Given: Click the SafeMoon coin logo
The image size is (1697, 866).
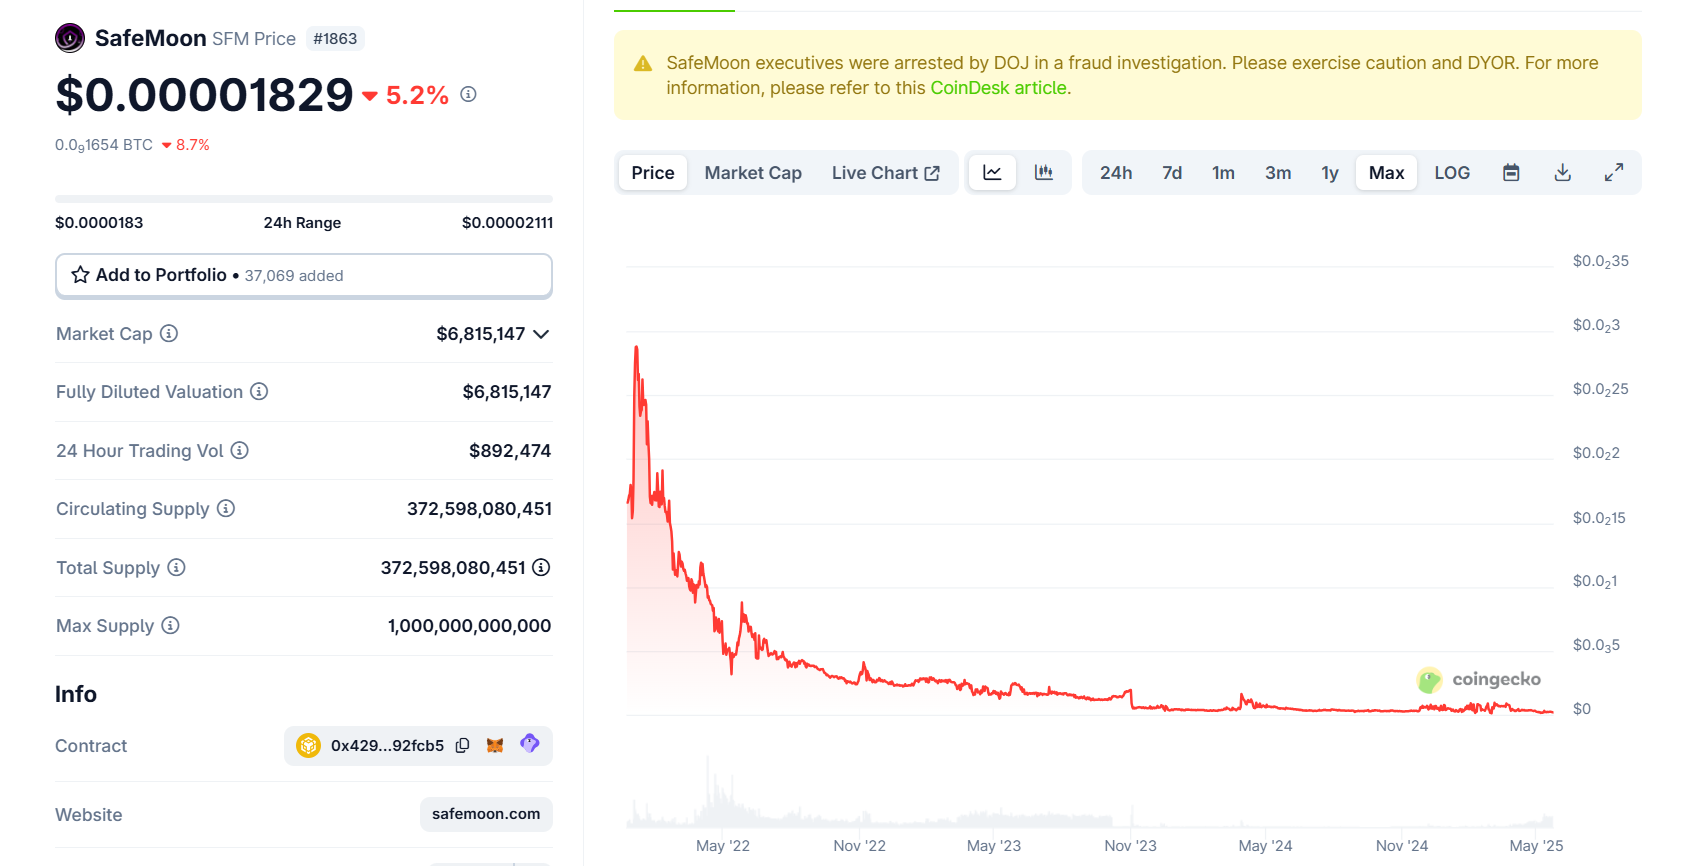Looking at the screenshot, I should click(70, 38).
